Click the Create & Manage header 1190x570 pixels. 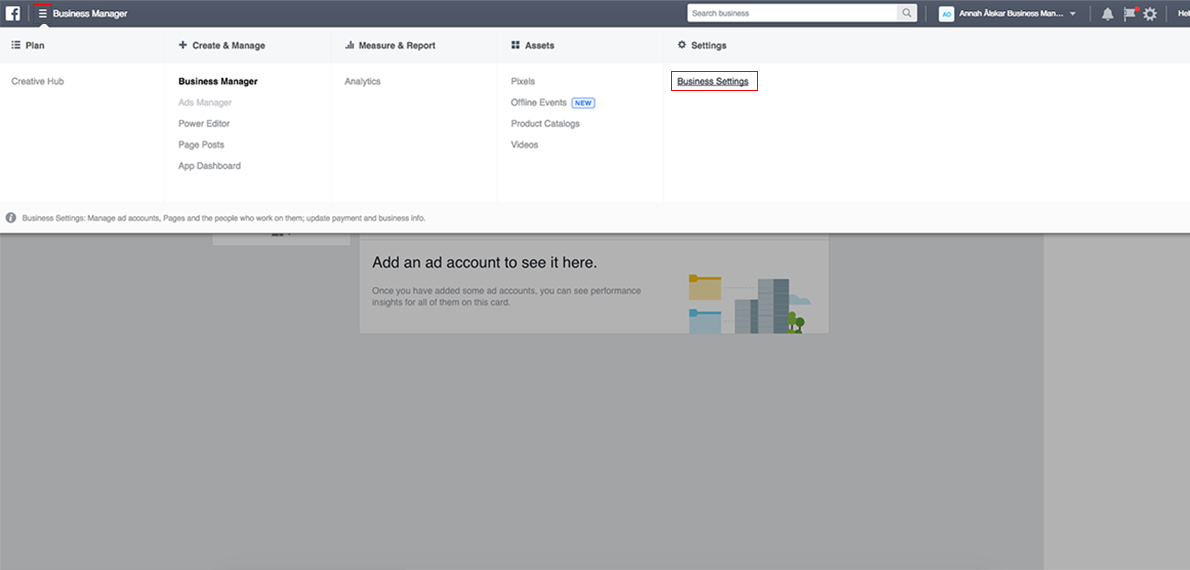coord(222,46)
